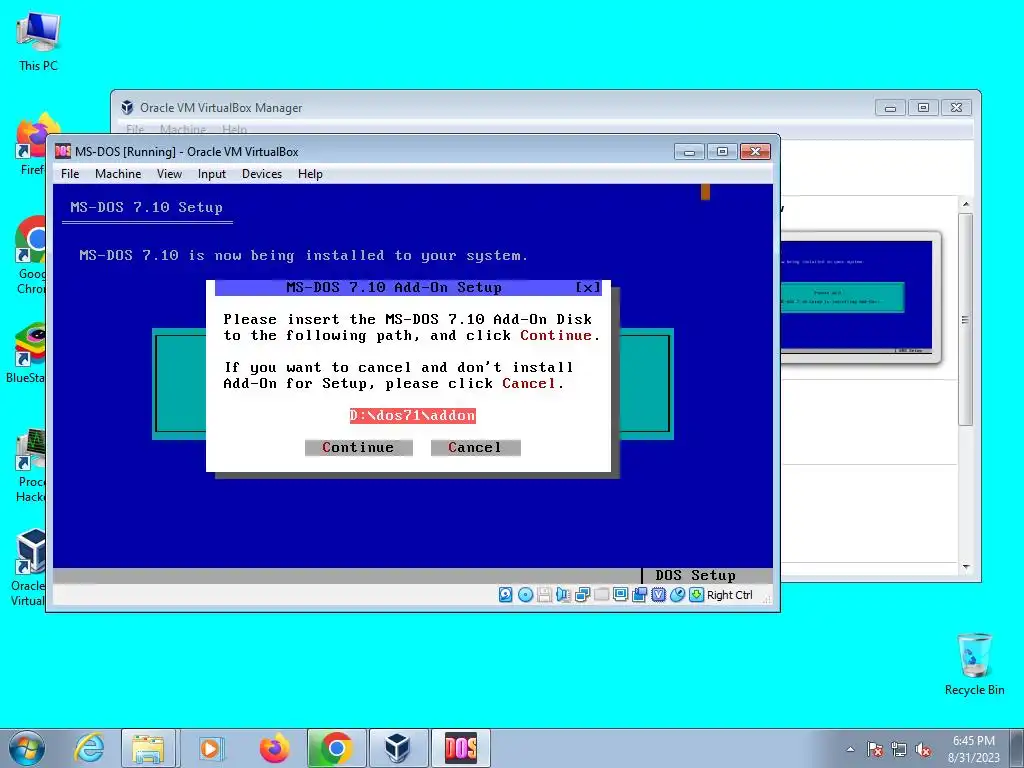Viewport: 1024px width, 768px height.
Task: Click the optical disk status icon
Action: [525, 594]
